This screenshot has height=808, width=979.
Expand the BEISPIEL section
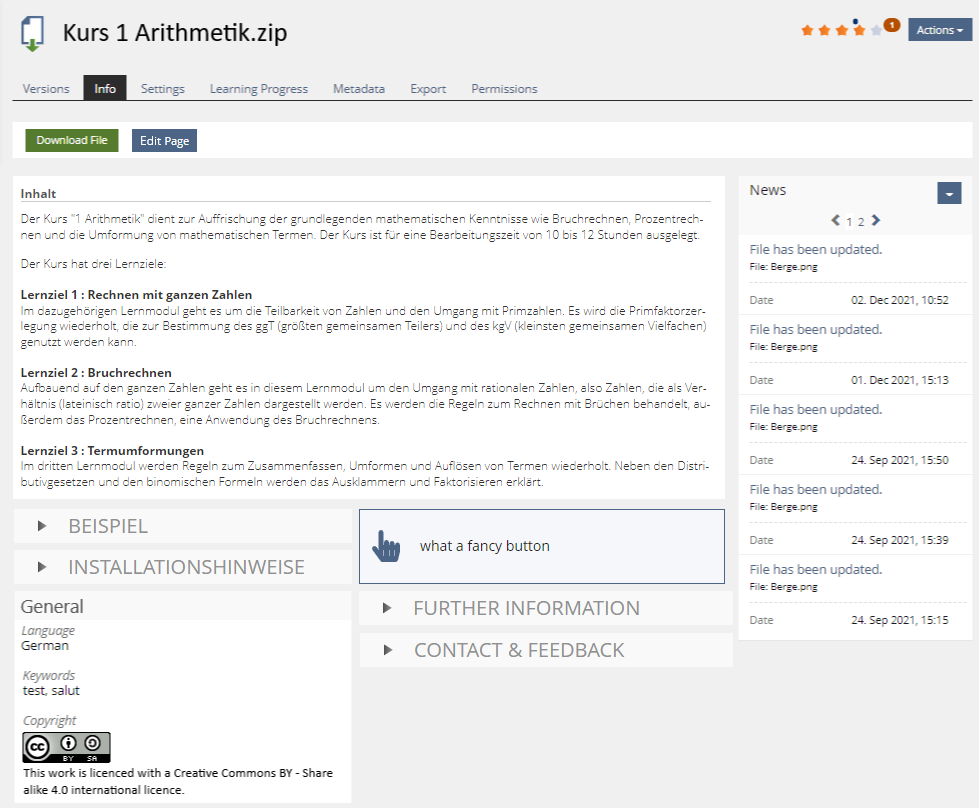107,526
